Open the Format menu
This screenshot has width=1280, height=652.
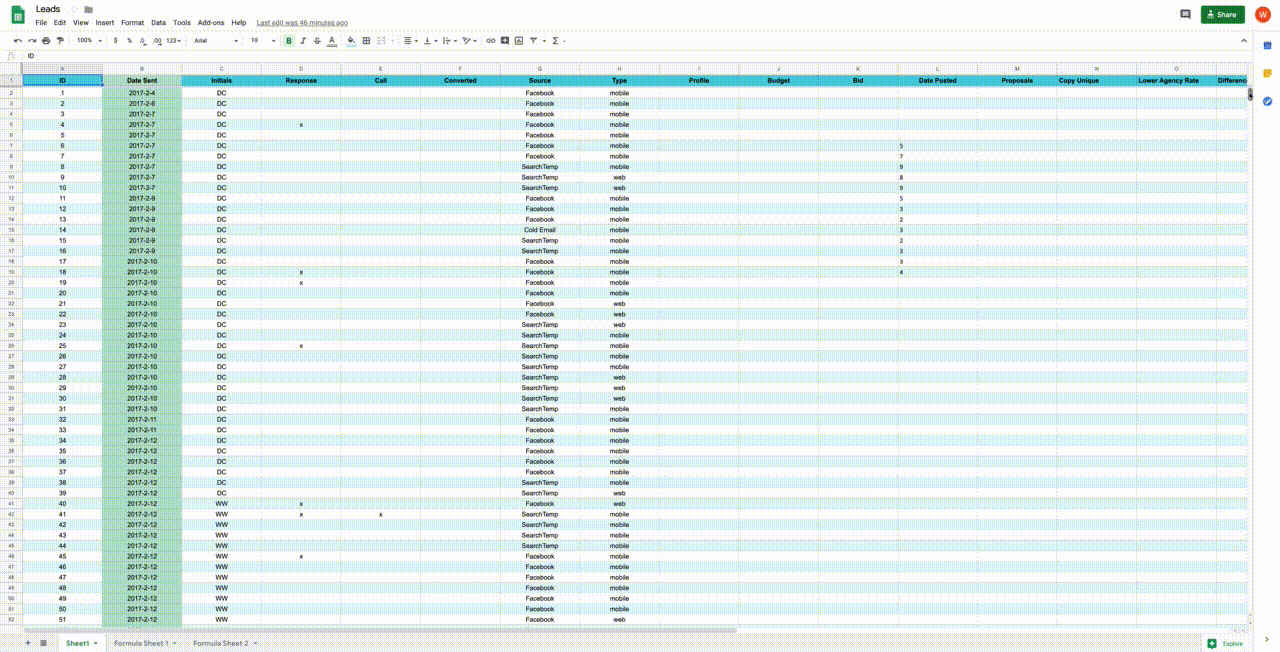pos(132,22)
